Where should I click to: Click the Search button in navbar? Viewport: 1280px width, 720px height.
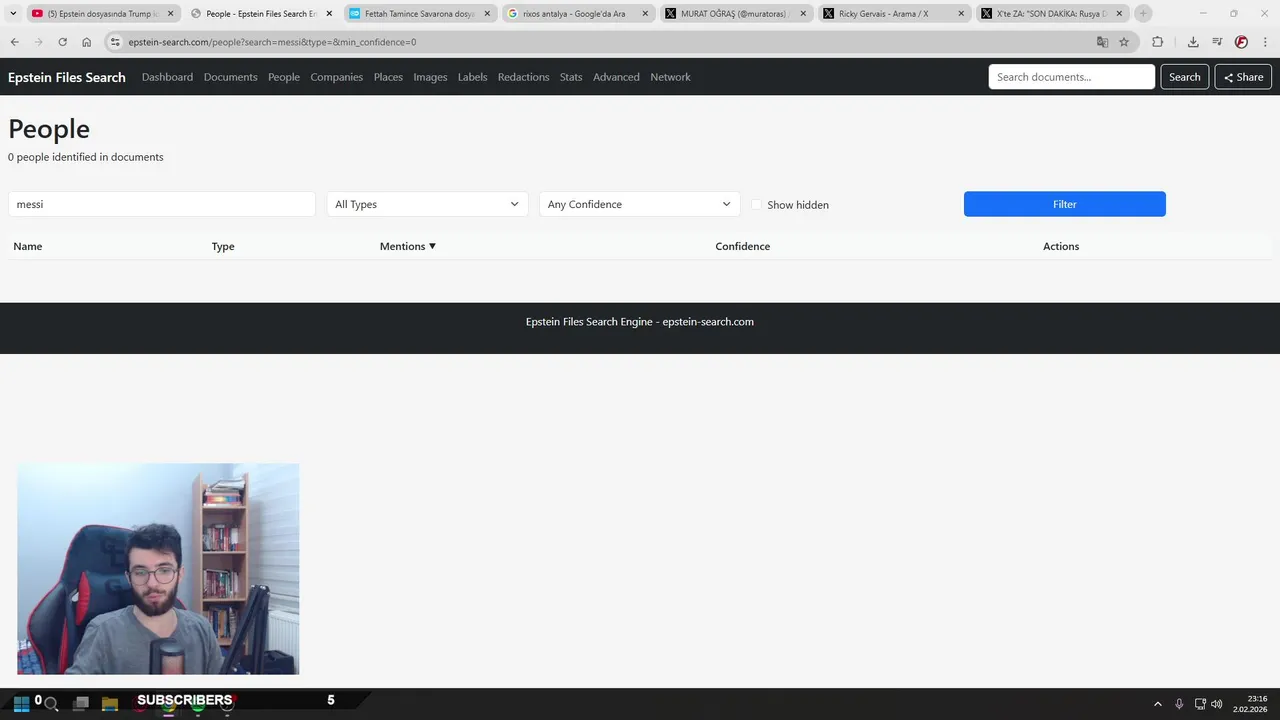click(x=1184, y=77)
